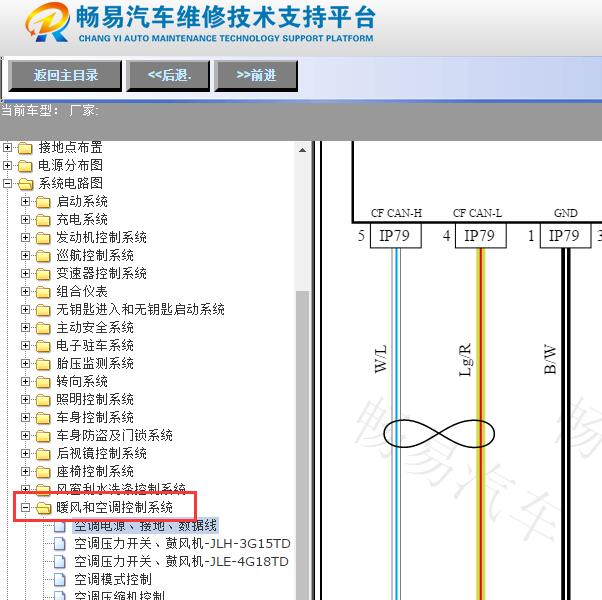Expand the 启动系统 tree node
Image resolution: width=602 pixels, height=600 pixels.
coord(25,201)
